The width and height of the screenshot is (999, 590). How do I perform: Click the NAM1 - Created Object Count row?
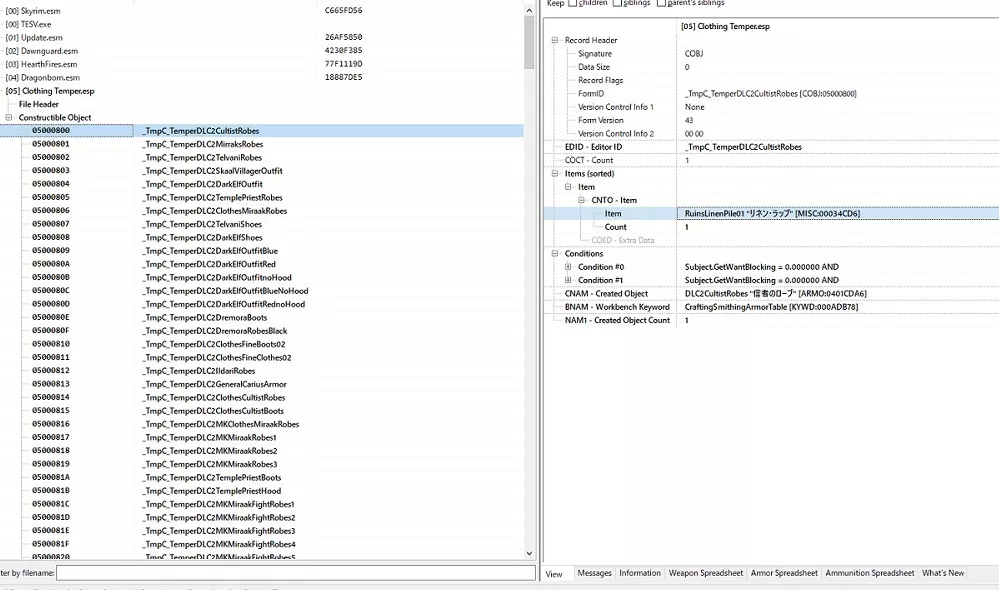coord(771,320)
